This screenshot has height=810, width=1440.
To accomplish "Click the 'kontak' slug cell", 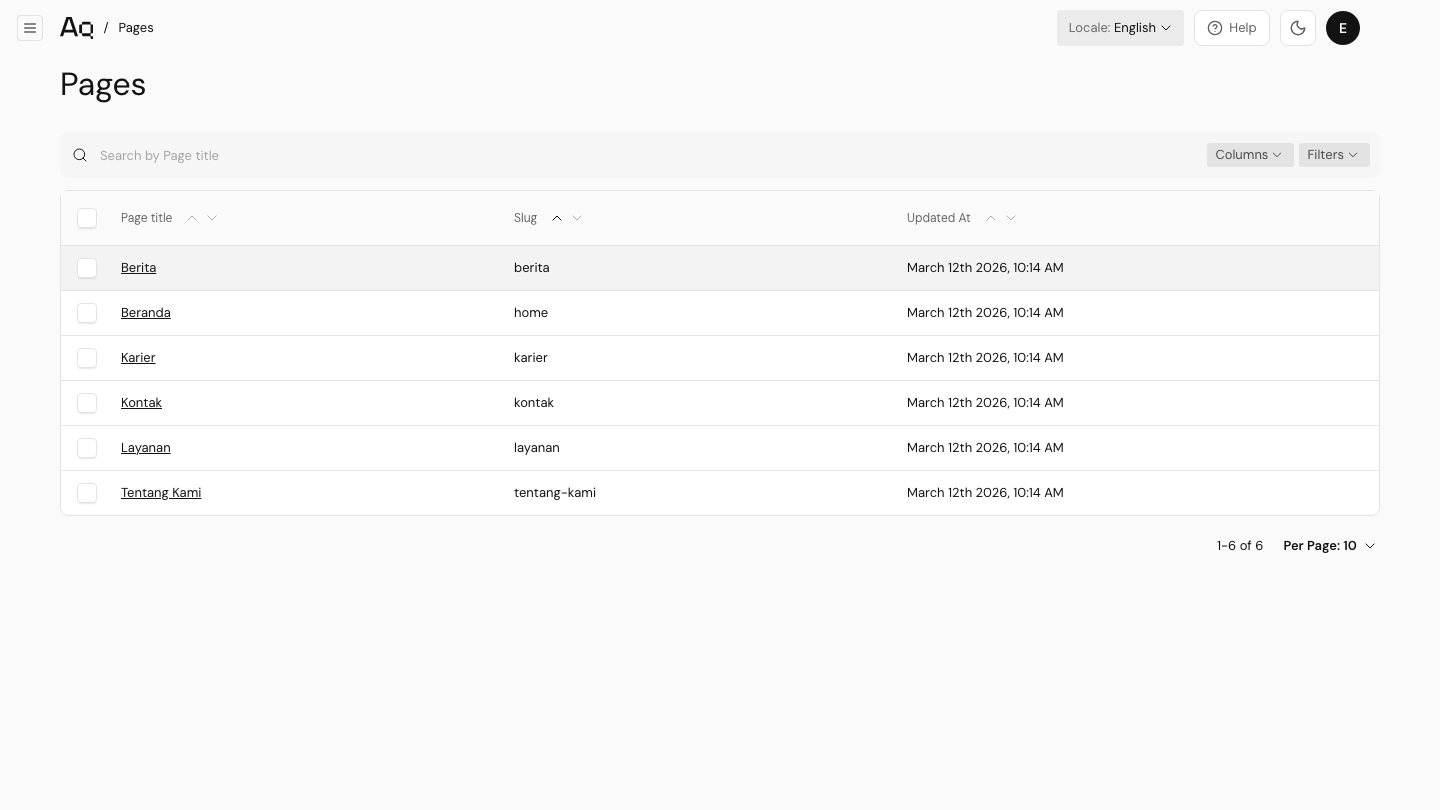I will (534, 403).
